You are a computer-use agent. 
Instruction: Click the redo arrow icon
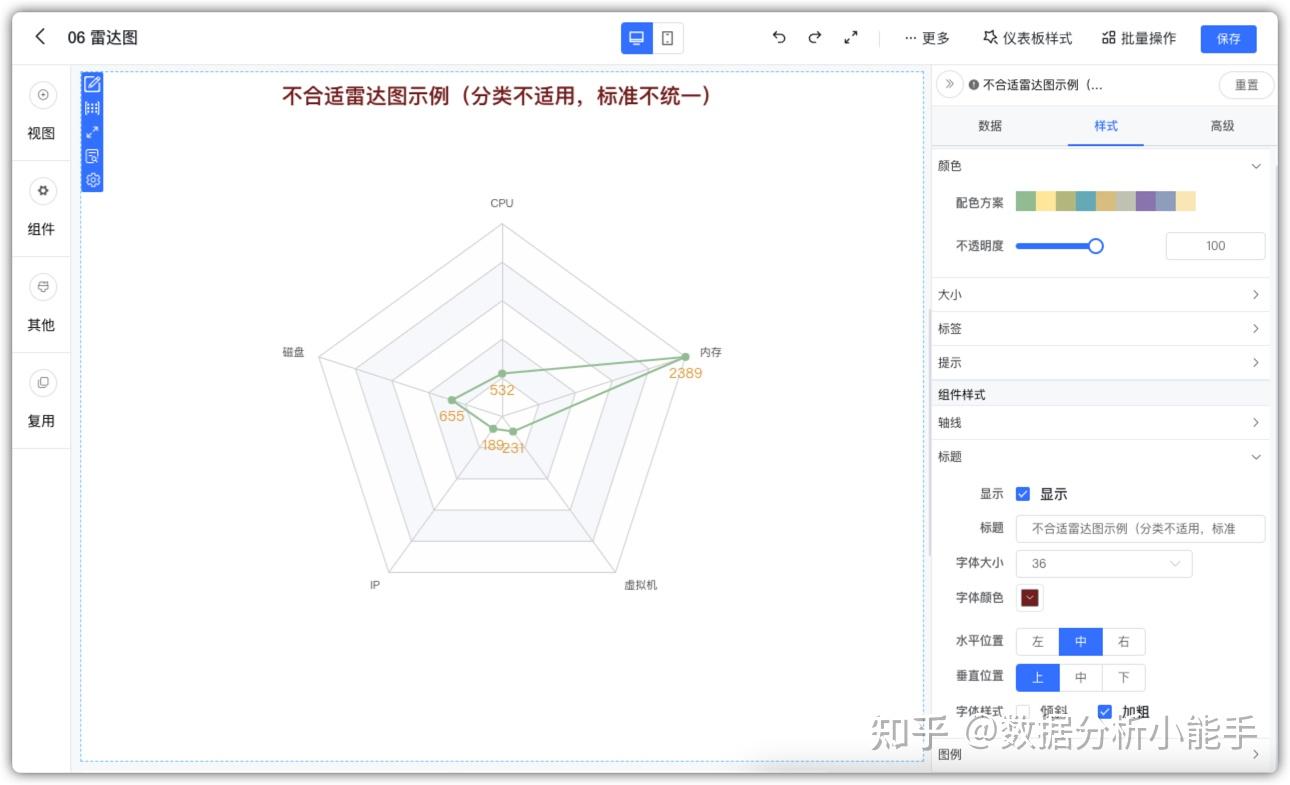[x=815, y=38]
